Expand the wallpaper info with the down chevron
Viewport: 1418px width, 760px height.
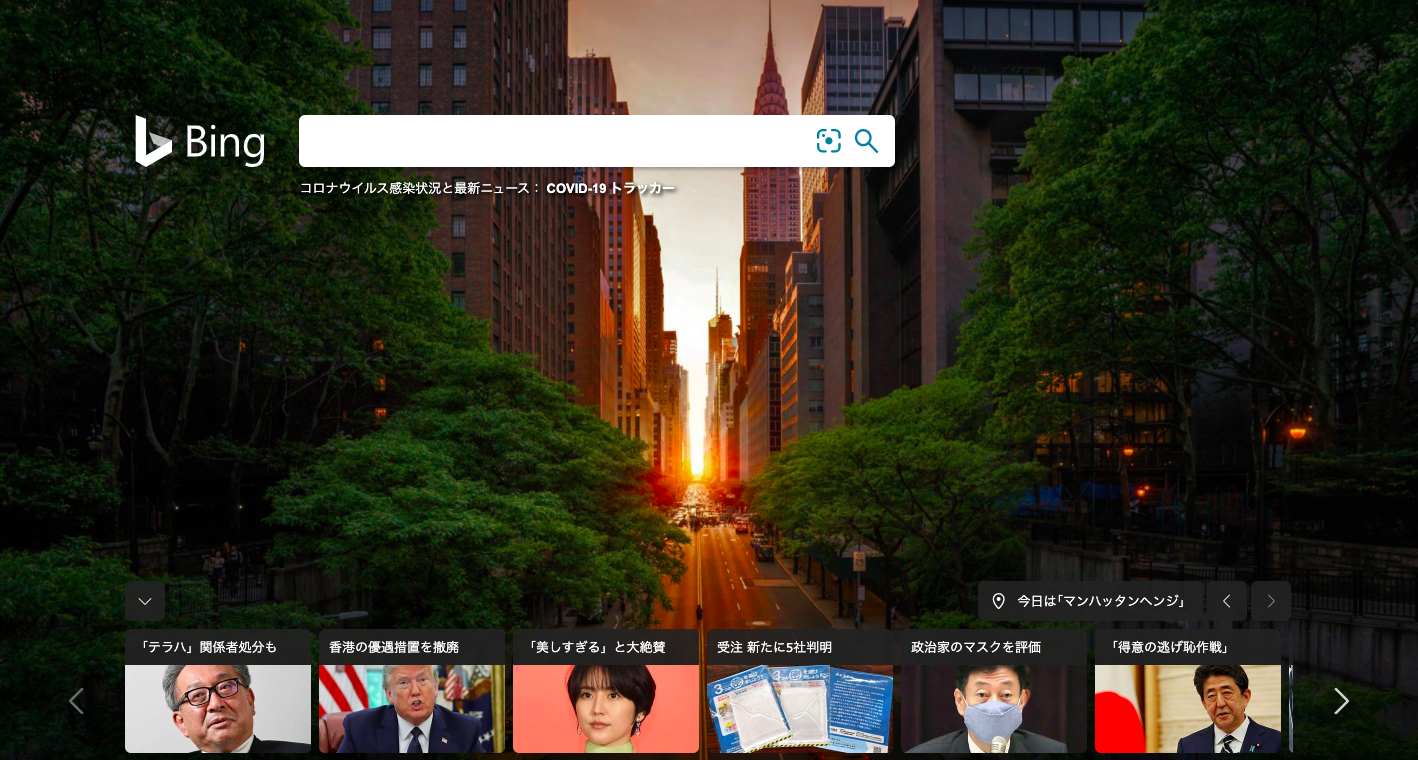[144, 601]
